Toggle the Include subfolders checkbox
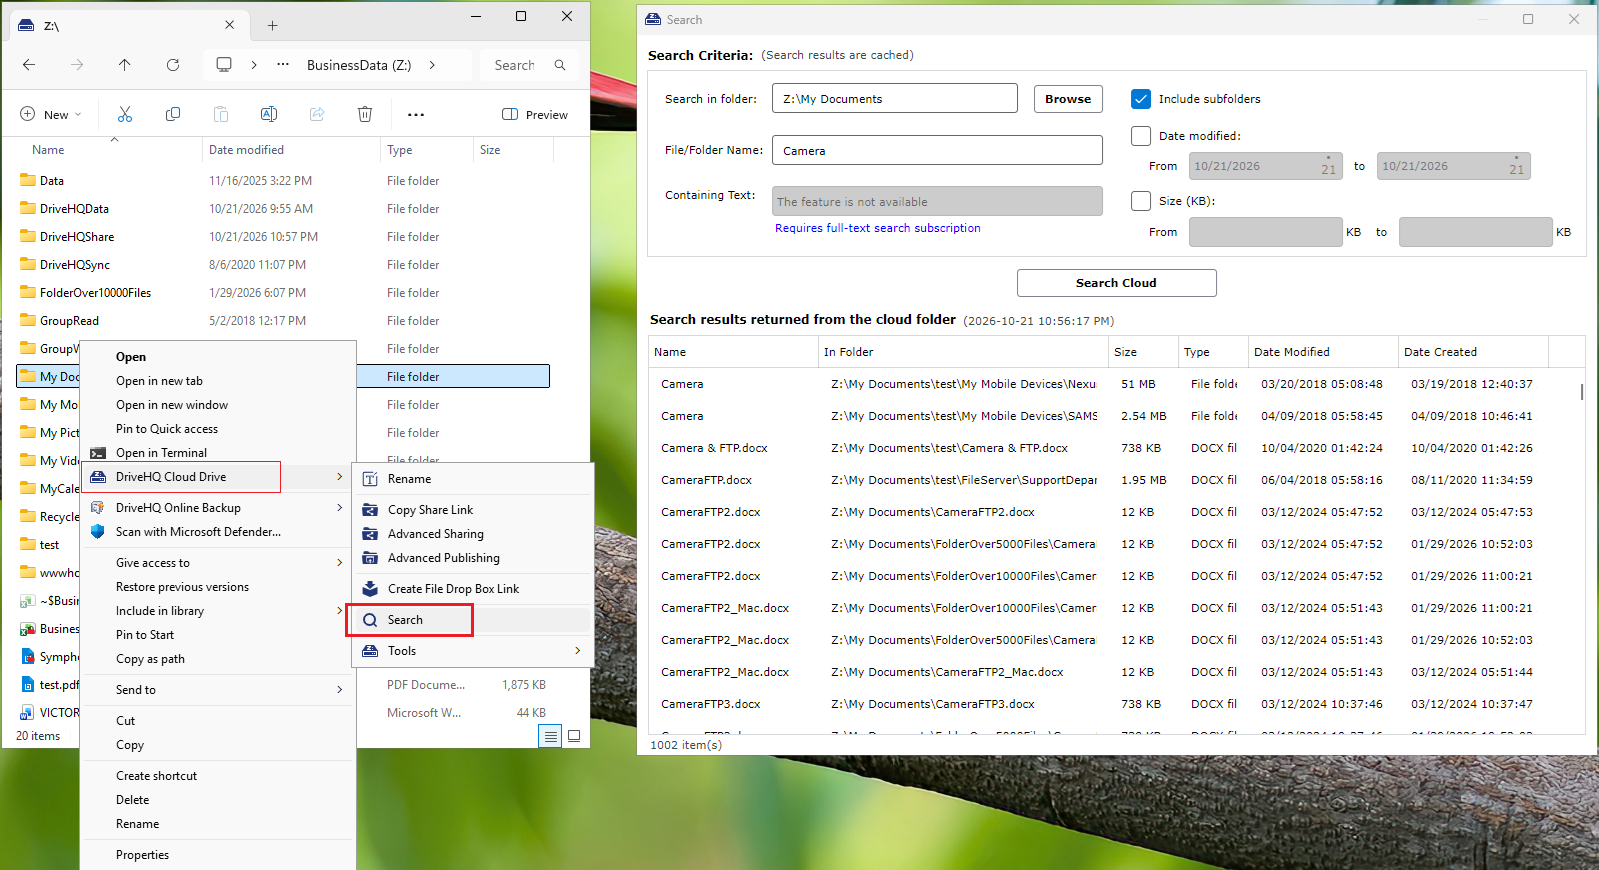Screen dimensions: 1599x870 [1141, 99]
